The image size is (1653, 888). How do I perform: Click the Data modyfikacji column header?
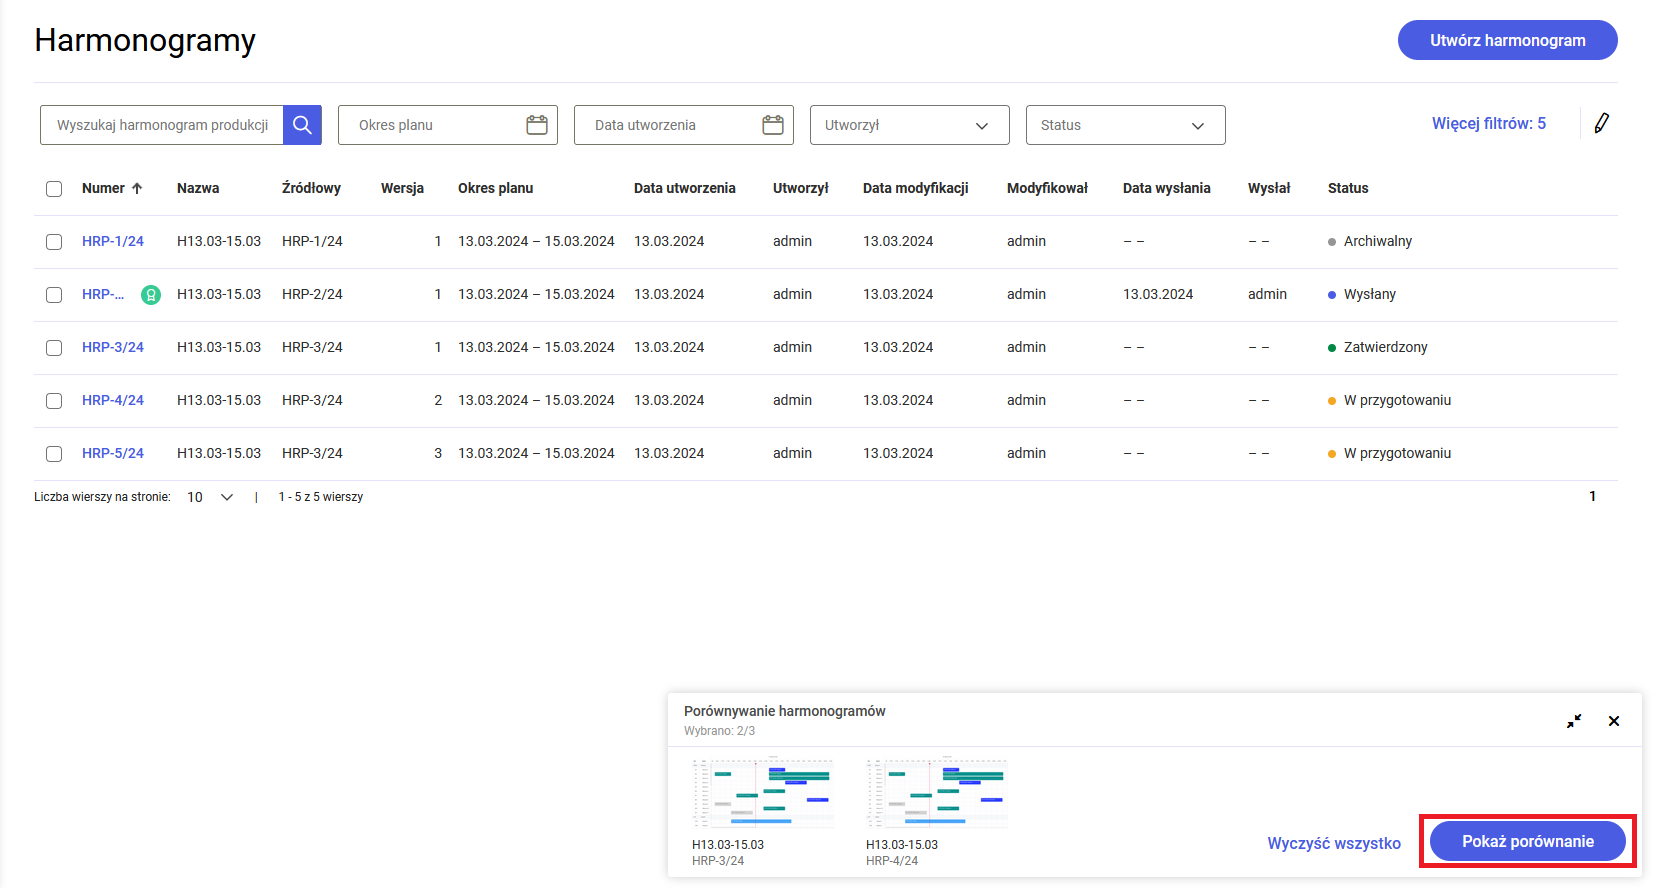915,188
